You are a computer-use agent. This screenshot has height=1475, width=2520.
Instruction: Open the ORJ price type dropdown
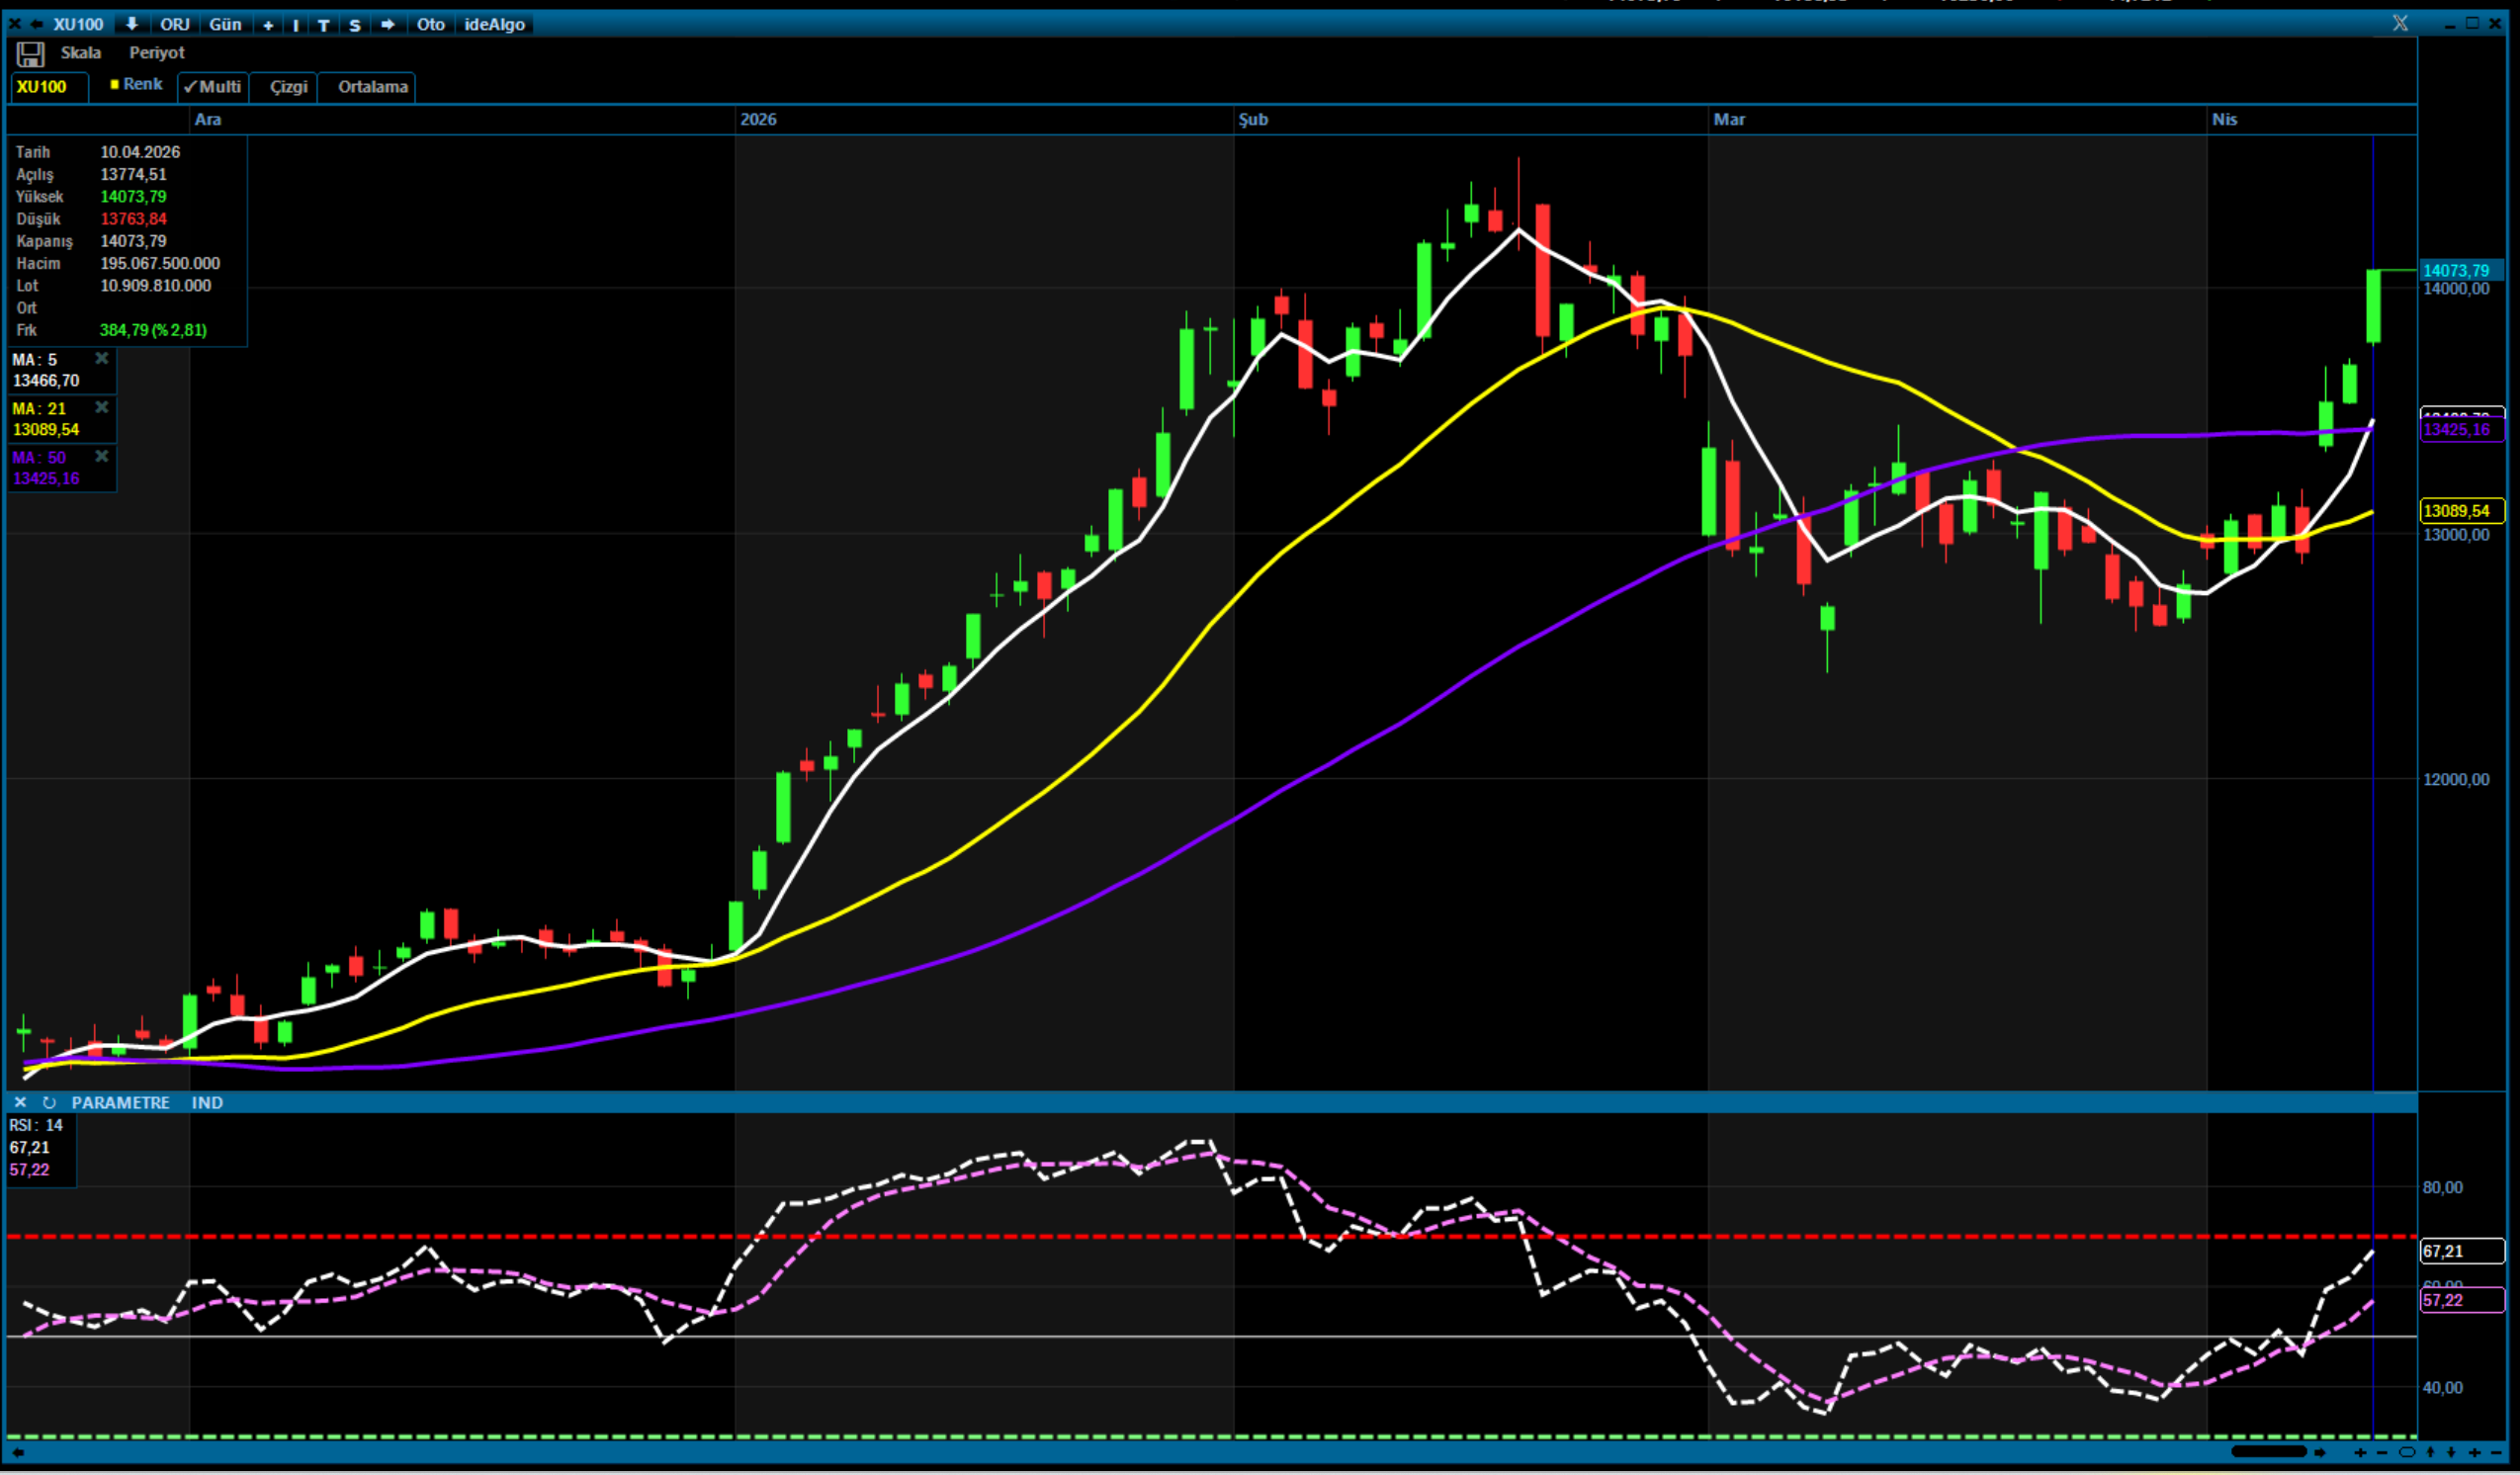175,24
